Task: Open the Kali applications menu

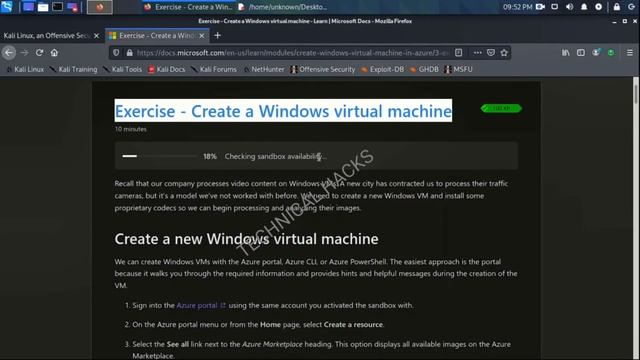Action: point(7,7)
